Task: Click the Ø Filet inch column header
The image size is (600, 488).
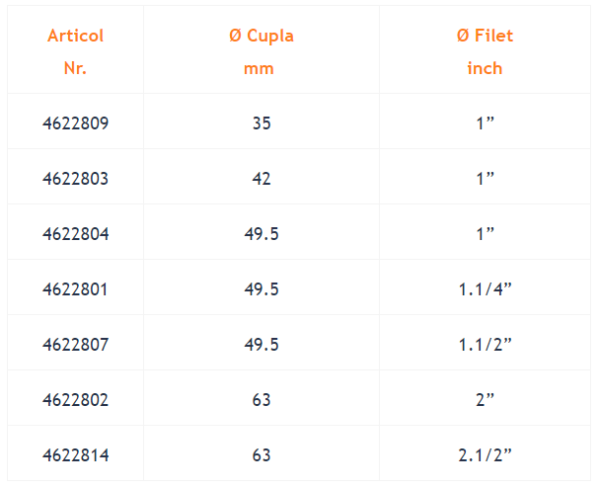Action: pos(485,52)
